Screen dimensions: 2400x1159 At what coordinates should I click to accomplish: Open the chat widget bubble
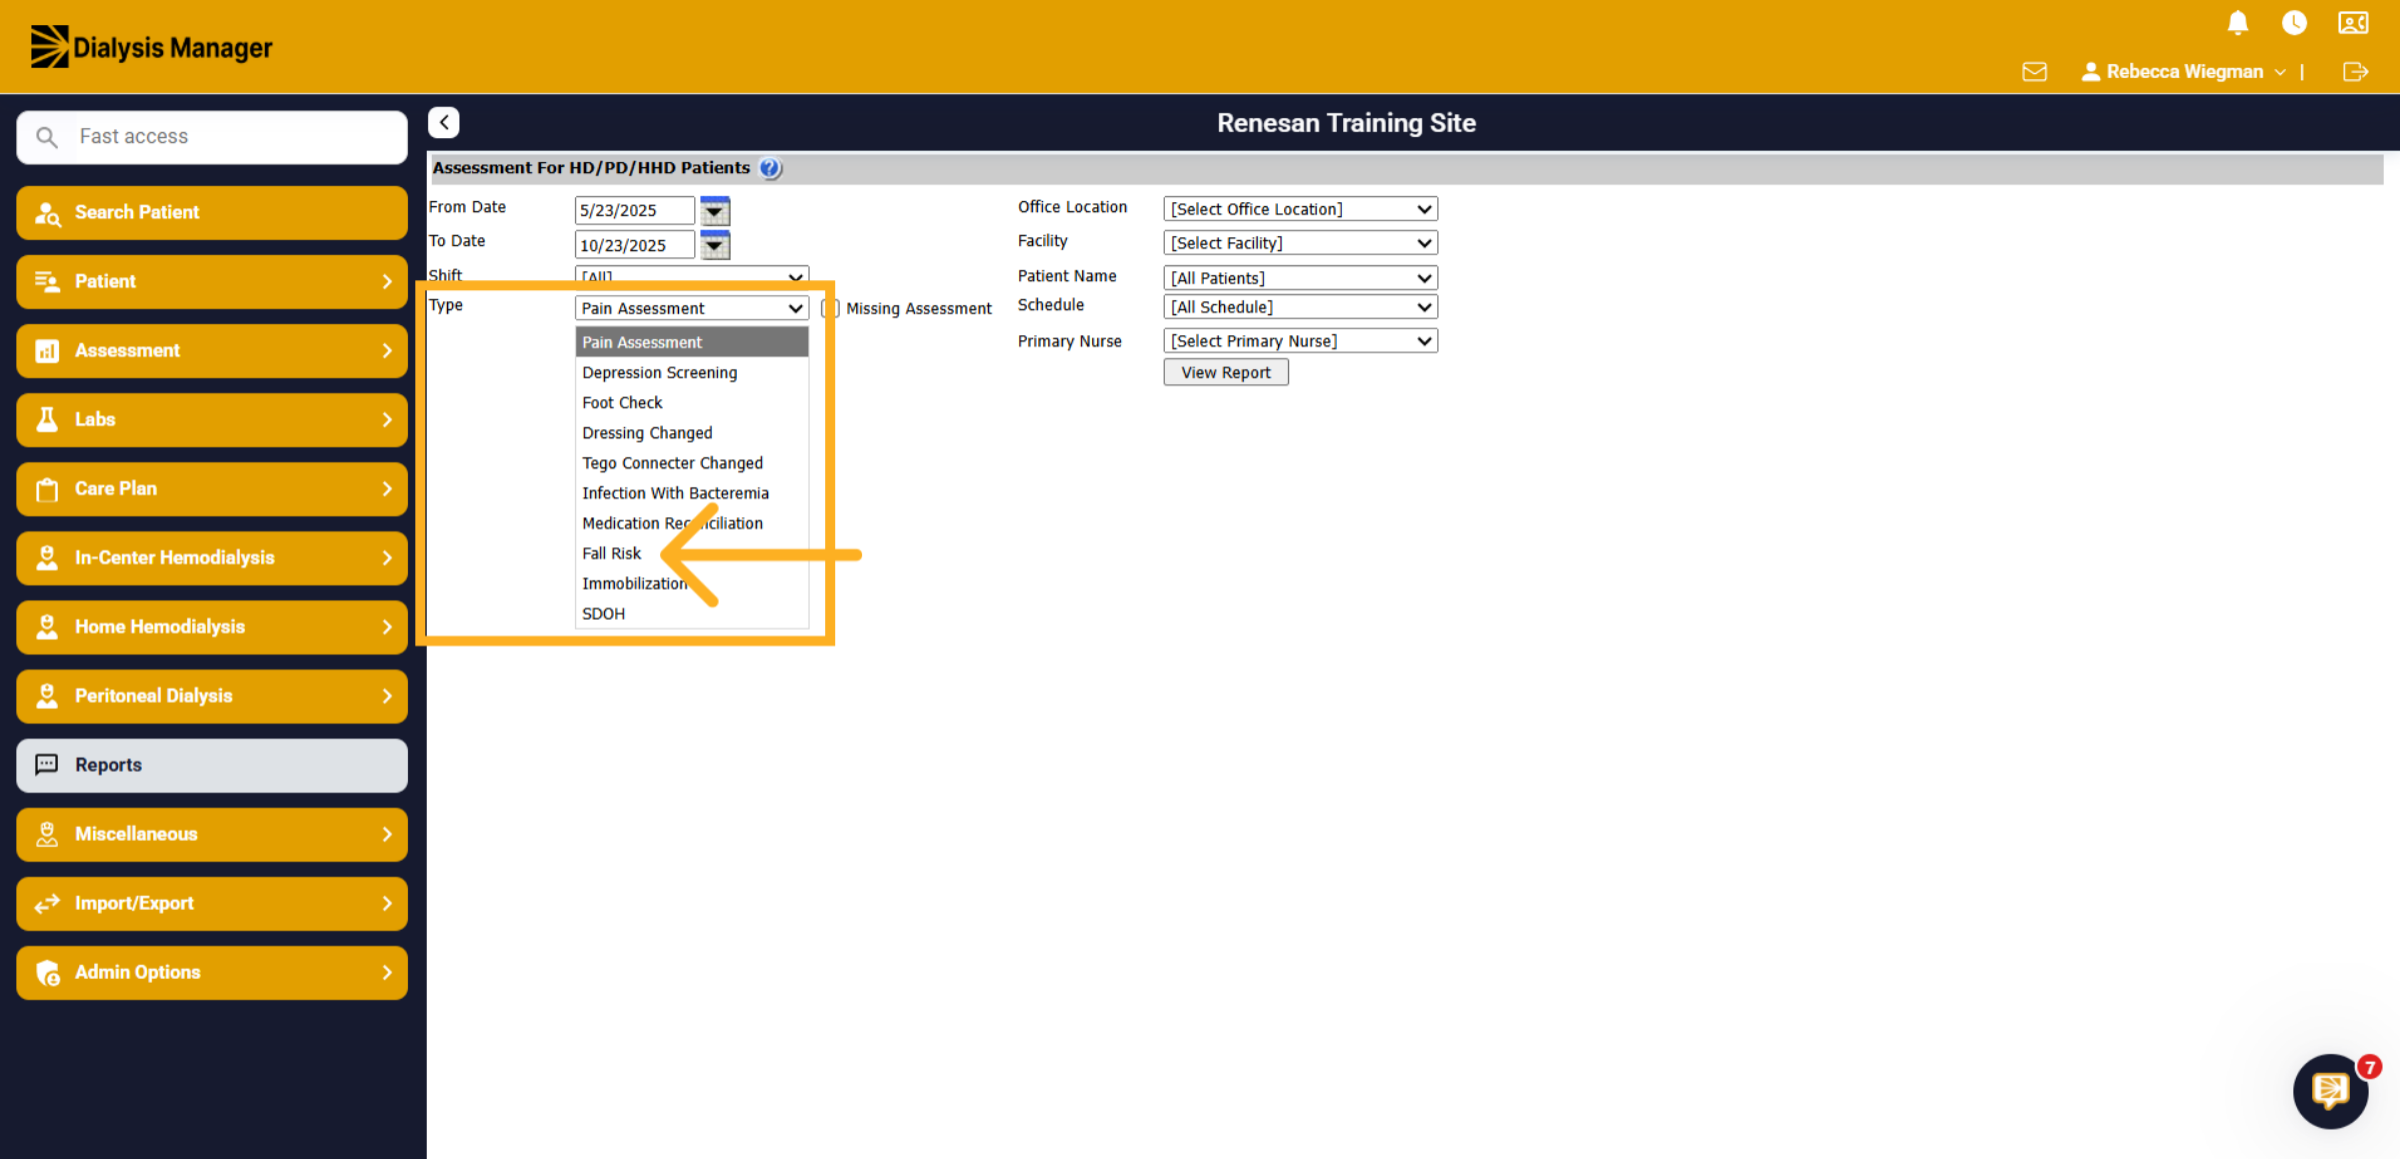point(2330,1091)
